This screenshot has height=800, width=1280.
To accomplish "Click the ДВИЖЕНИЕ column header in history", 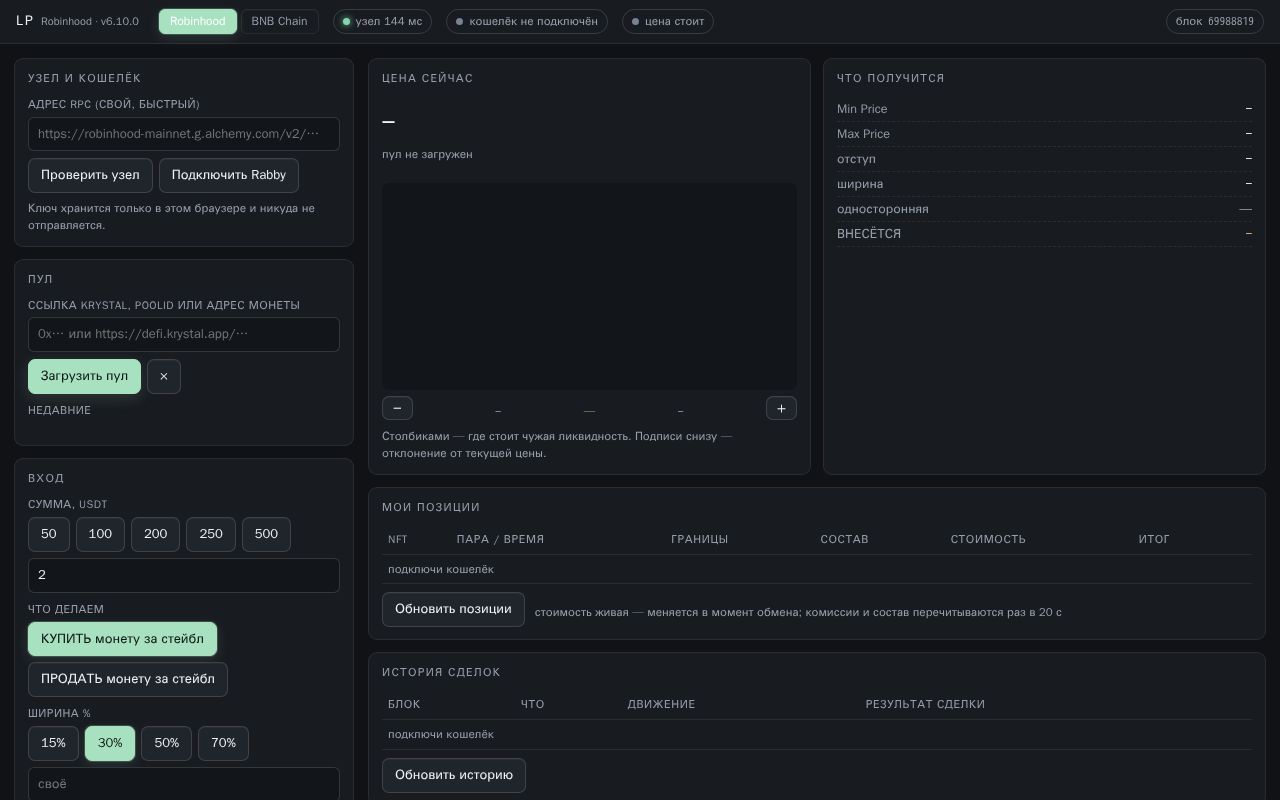I will click(661, 704).
